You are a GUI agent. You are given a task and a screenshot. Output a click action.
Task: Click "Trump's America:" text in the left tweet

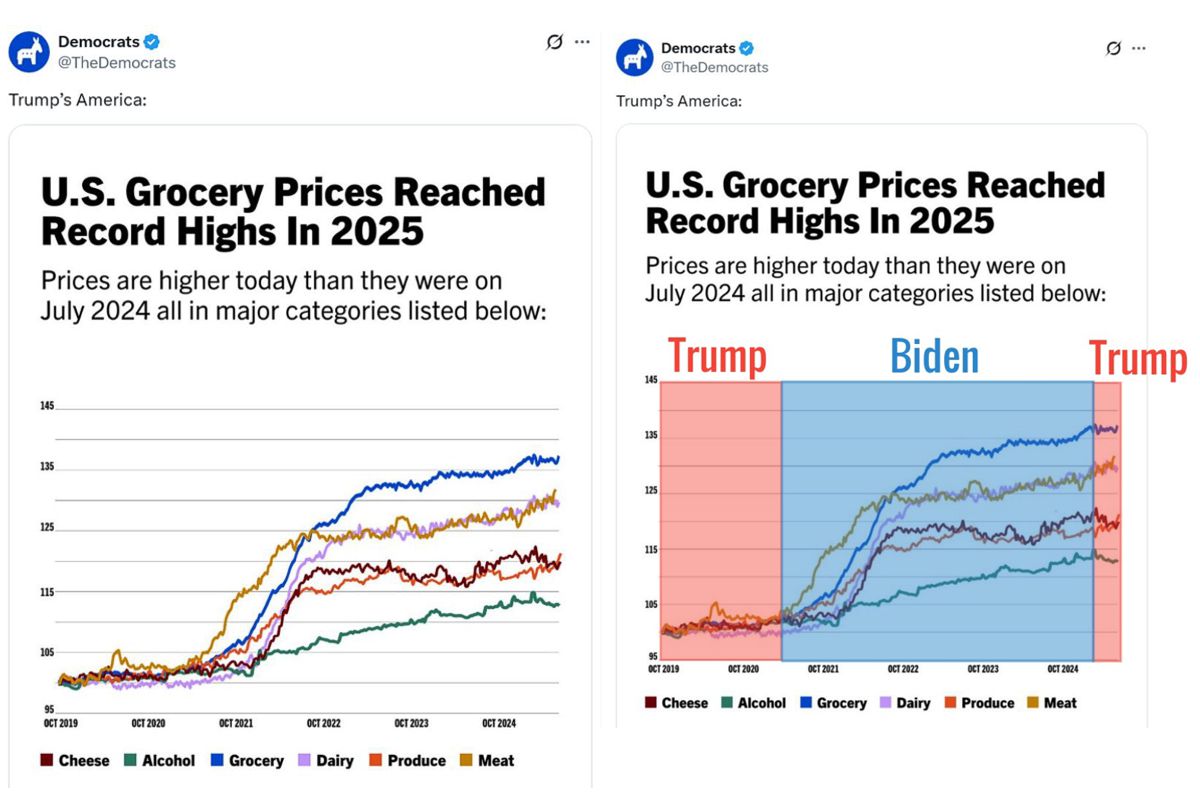pos(77,100)
